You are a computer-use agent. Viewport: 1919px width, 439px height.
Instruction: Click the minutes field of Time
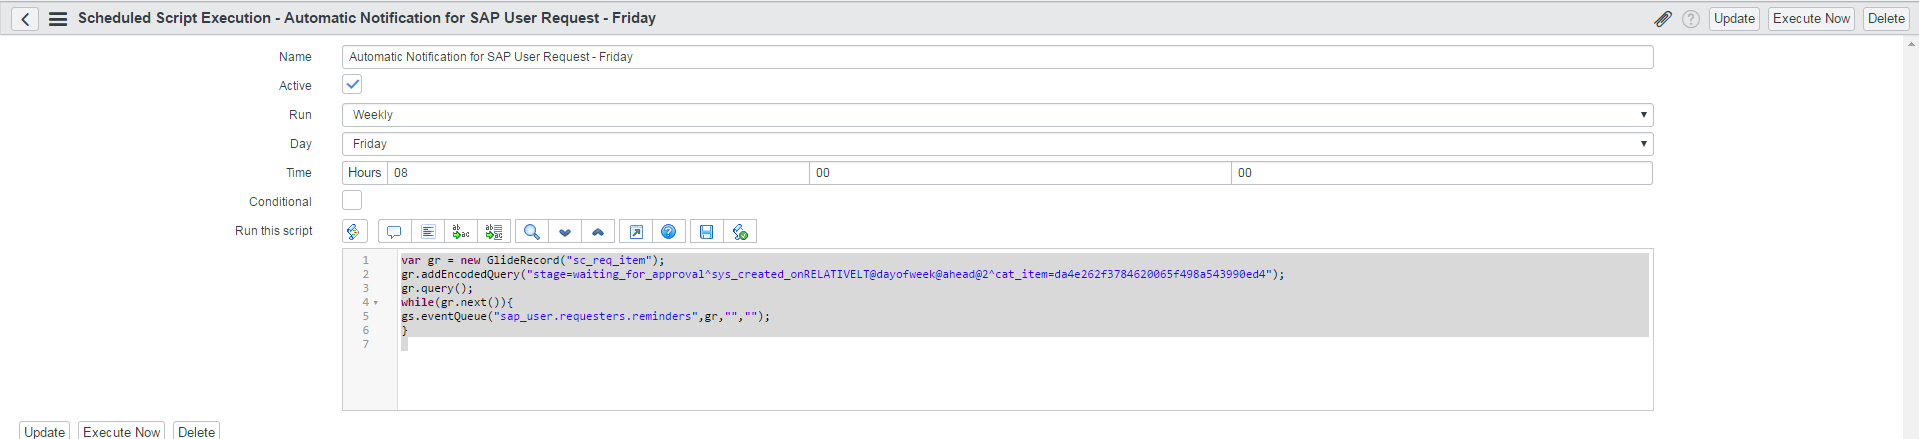pyautogui.click(x=1020, y=173)
